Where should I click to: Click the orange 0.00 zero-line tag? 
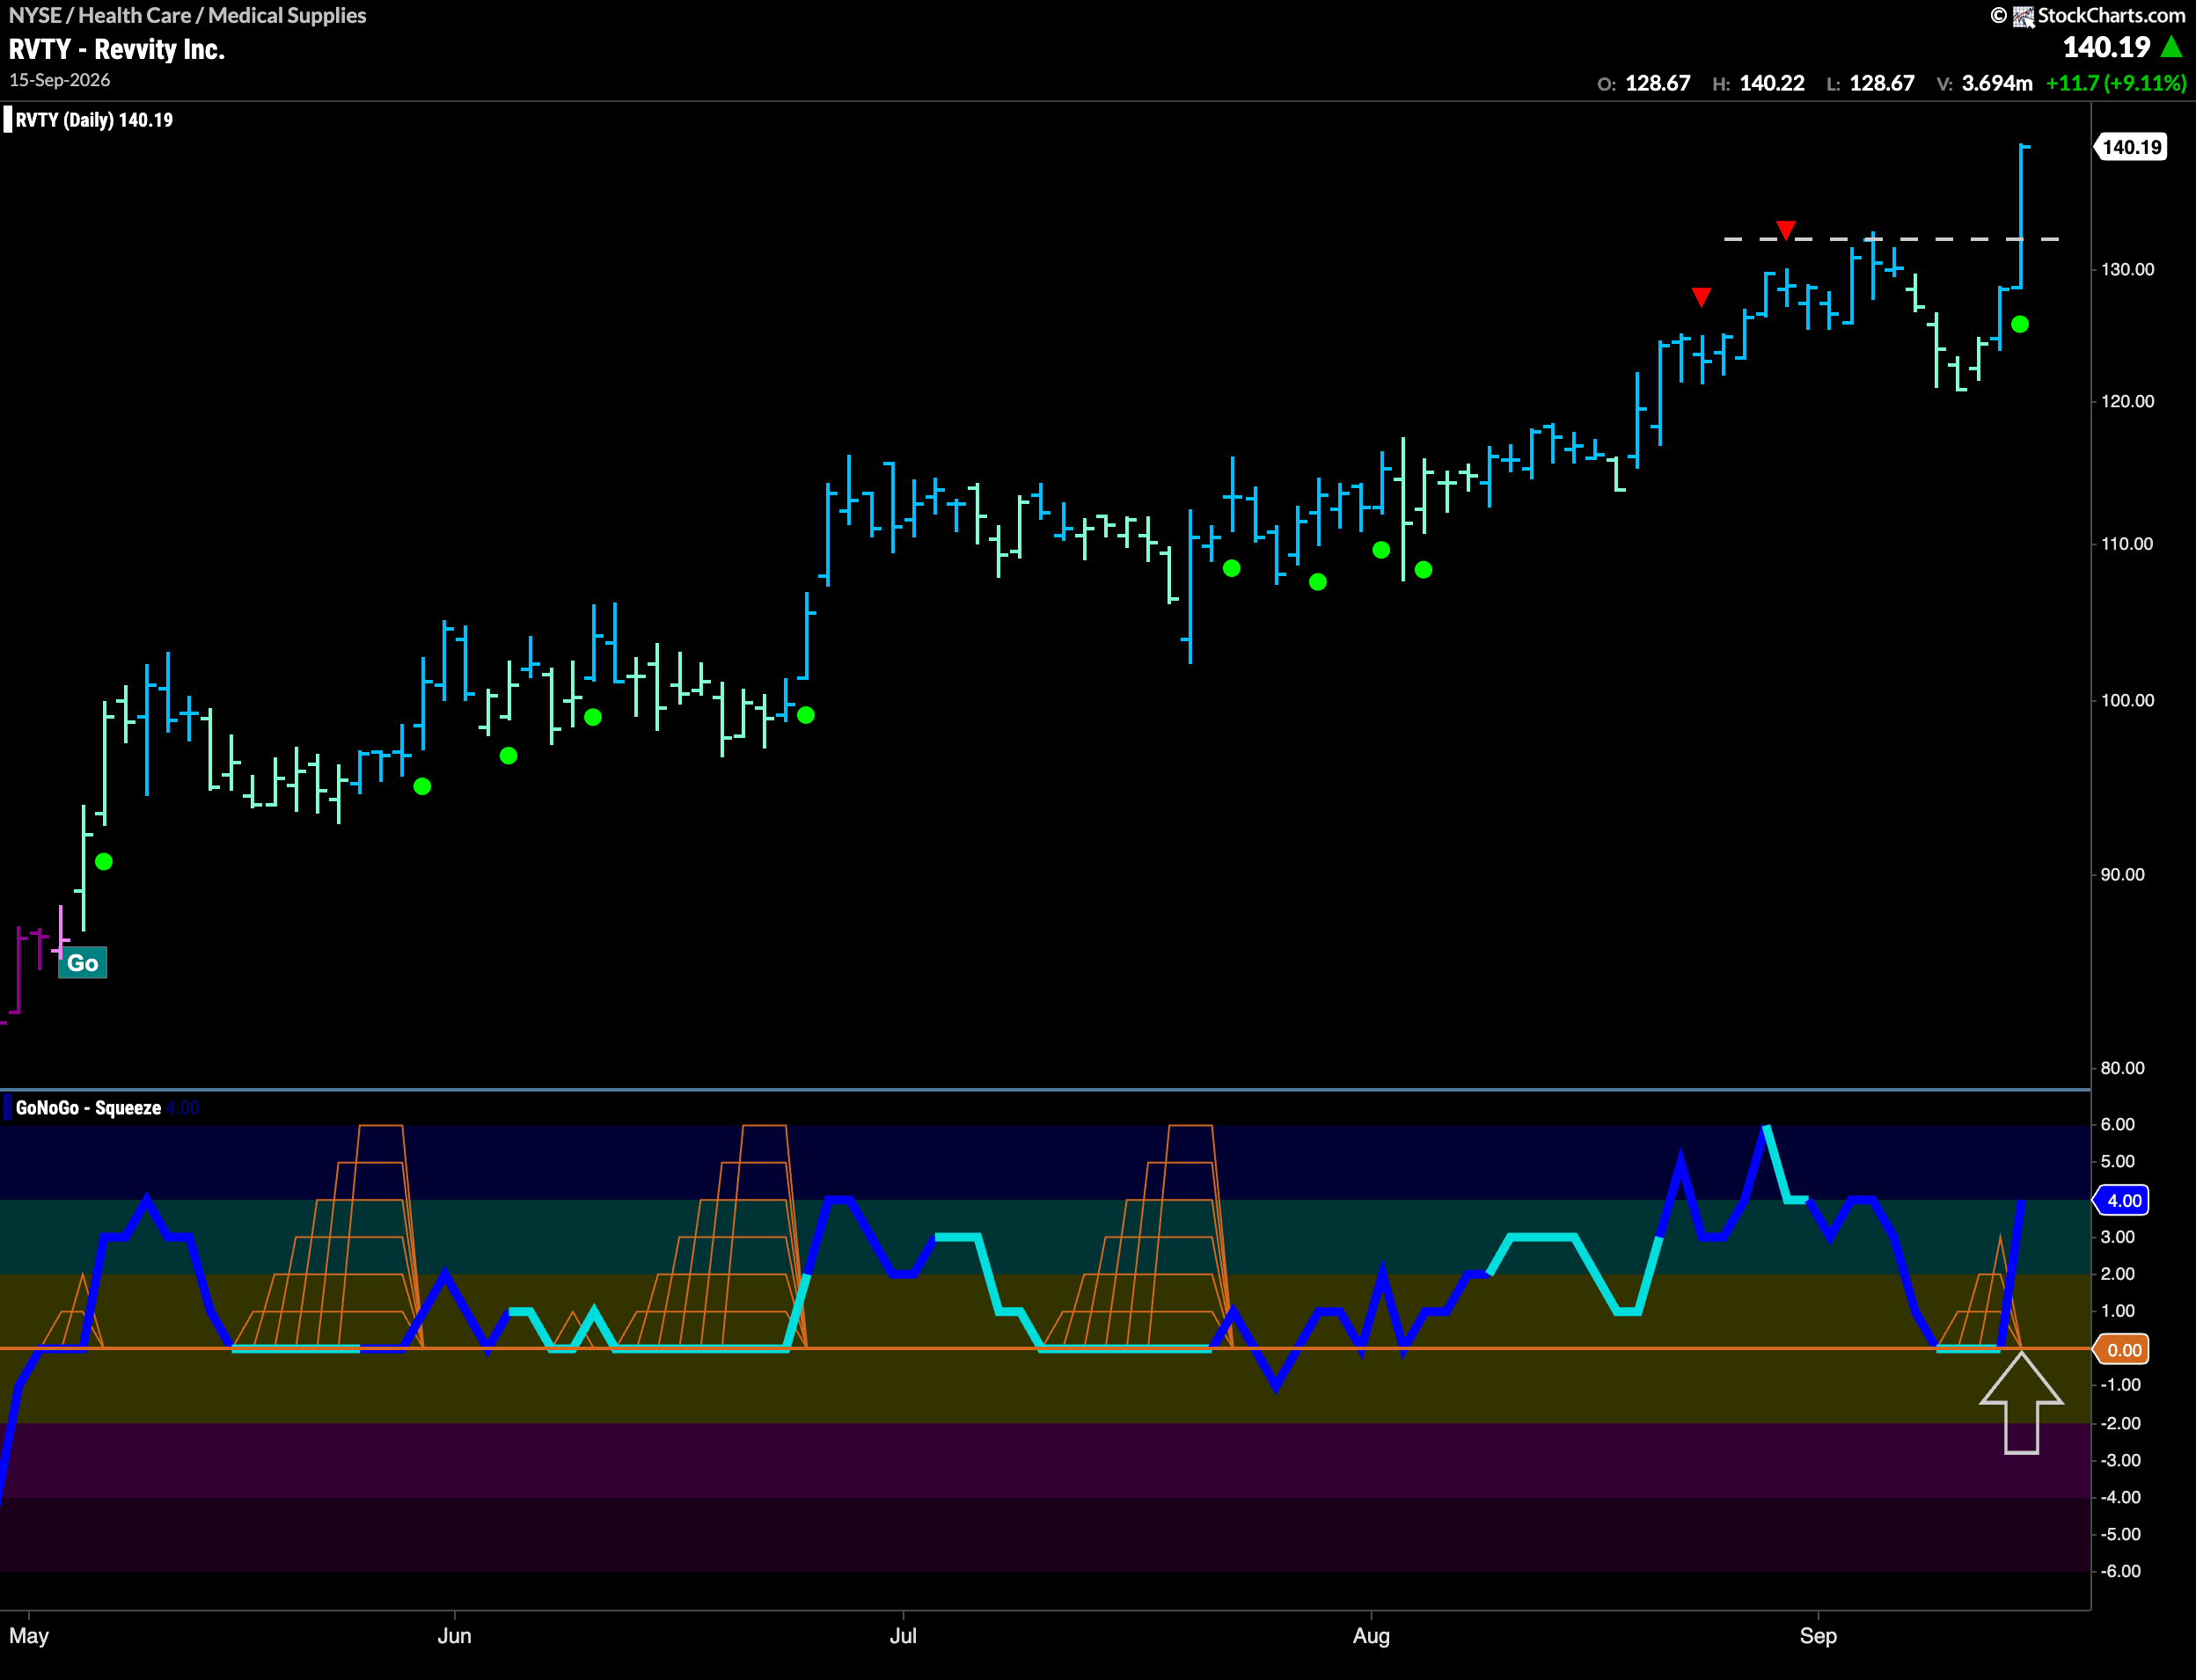pos(2122,1350)
